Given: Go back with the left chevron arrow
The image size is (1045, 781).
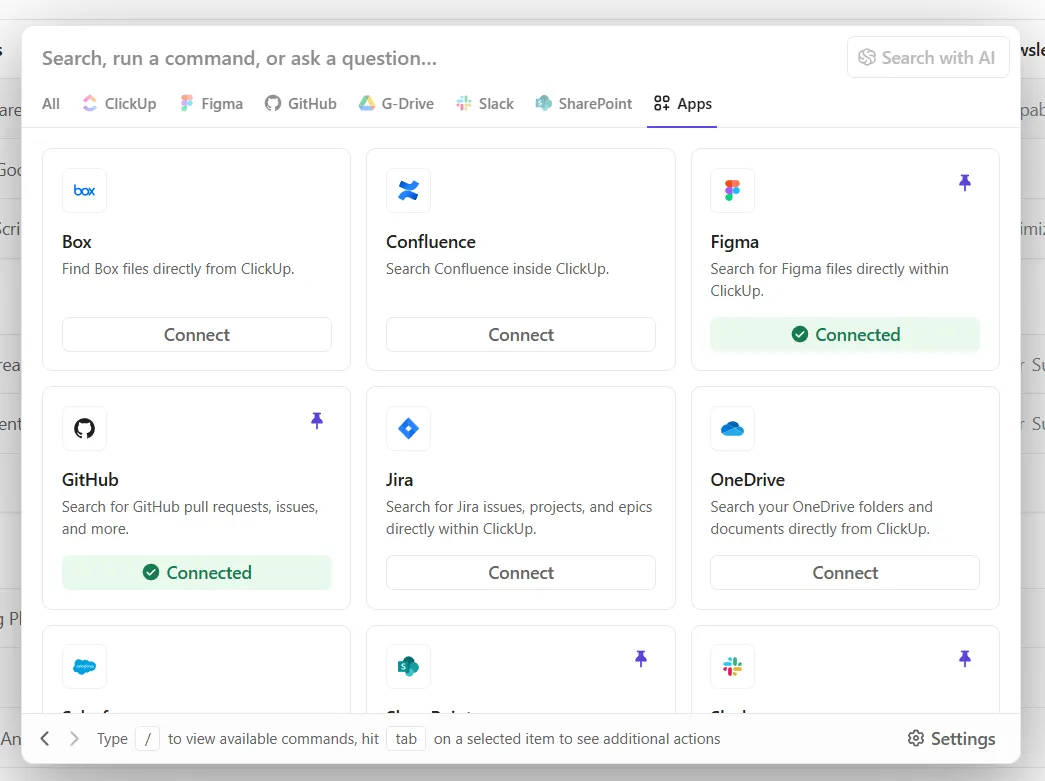Looking at the screenshot, I should [x=45, y=738].
